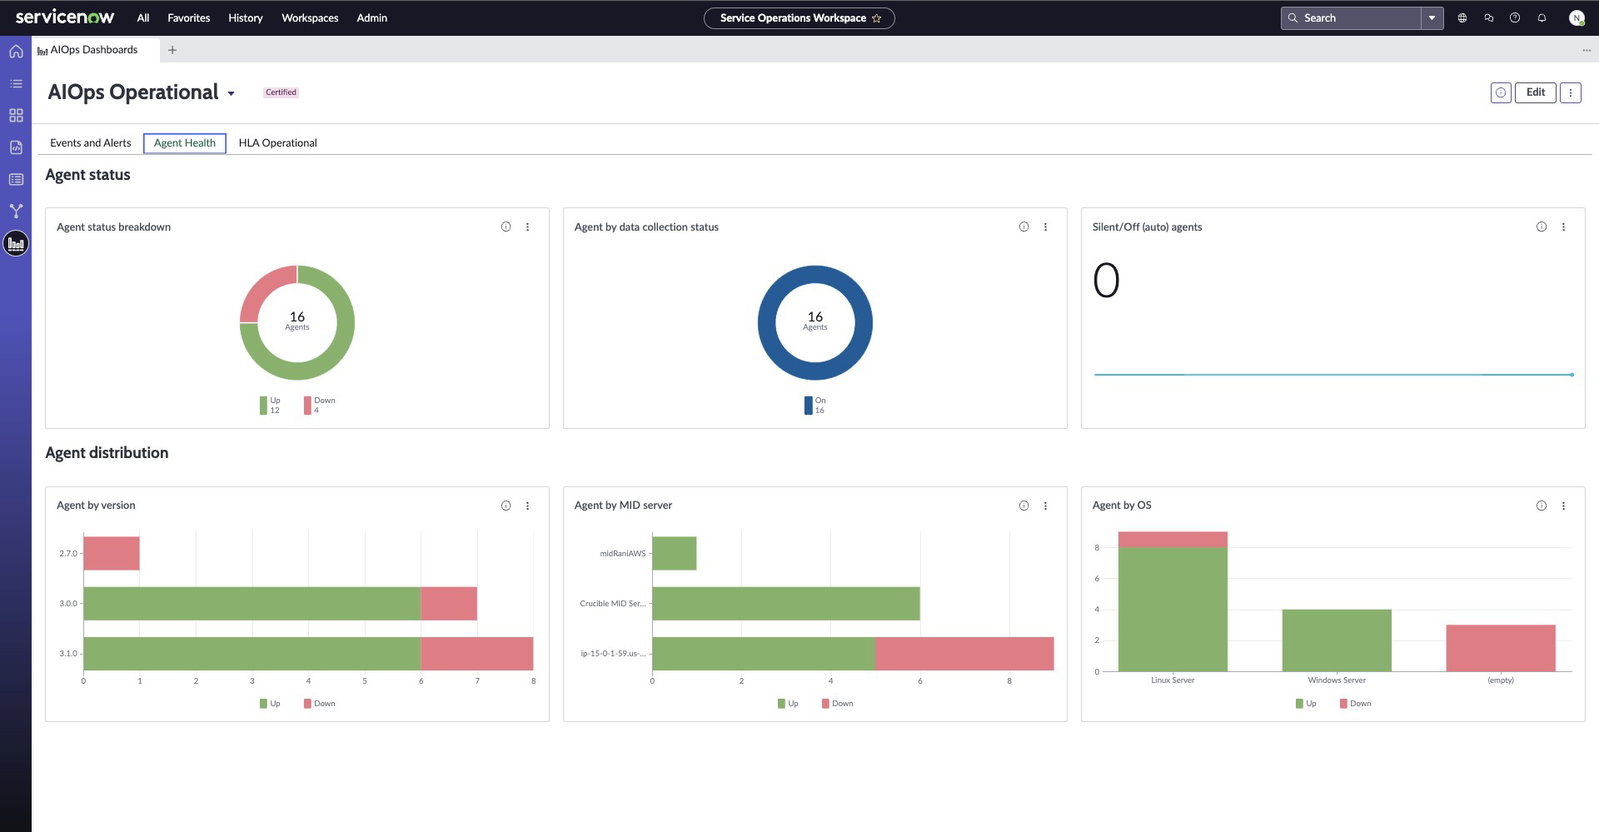Open the user profile avatar
Viewport: 1599px width, 832px height.
1577,18
